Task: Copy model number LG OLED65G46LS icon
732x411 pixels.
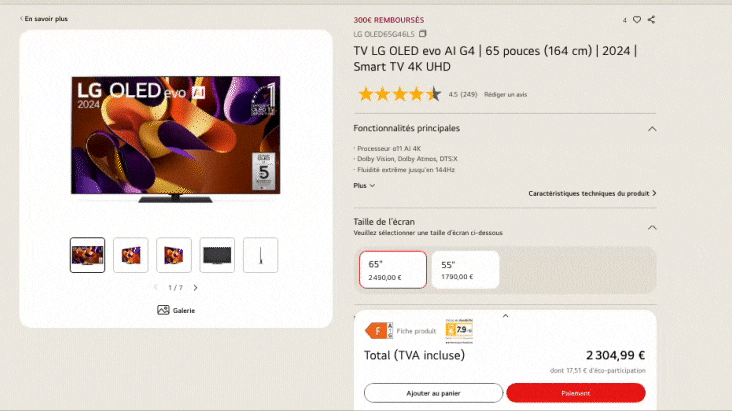Action: (422, 34)
